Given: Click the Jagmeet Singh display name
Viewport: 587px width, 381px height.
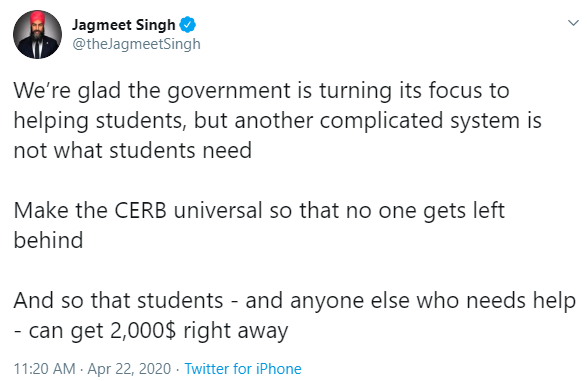Looking at the screenshot, I should coord(124,25).
